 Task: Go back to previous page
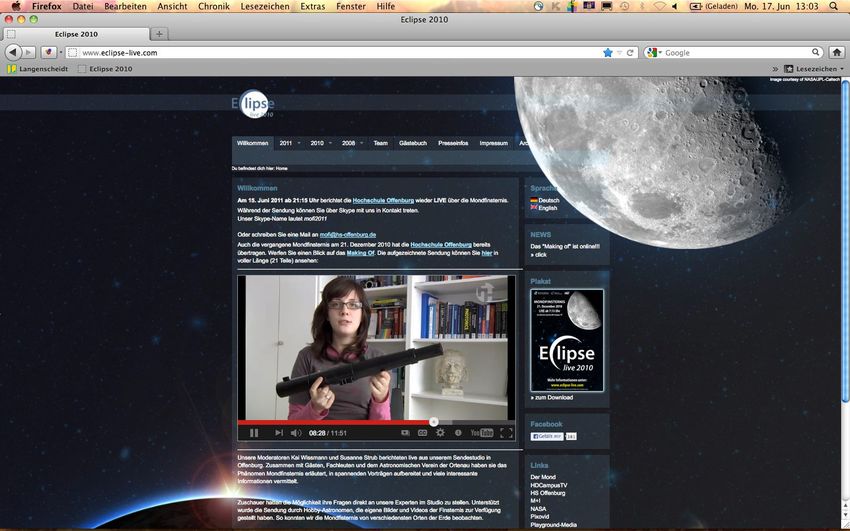pos(13,53)
